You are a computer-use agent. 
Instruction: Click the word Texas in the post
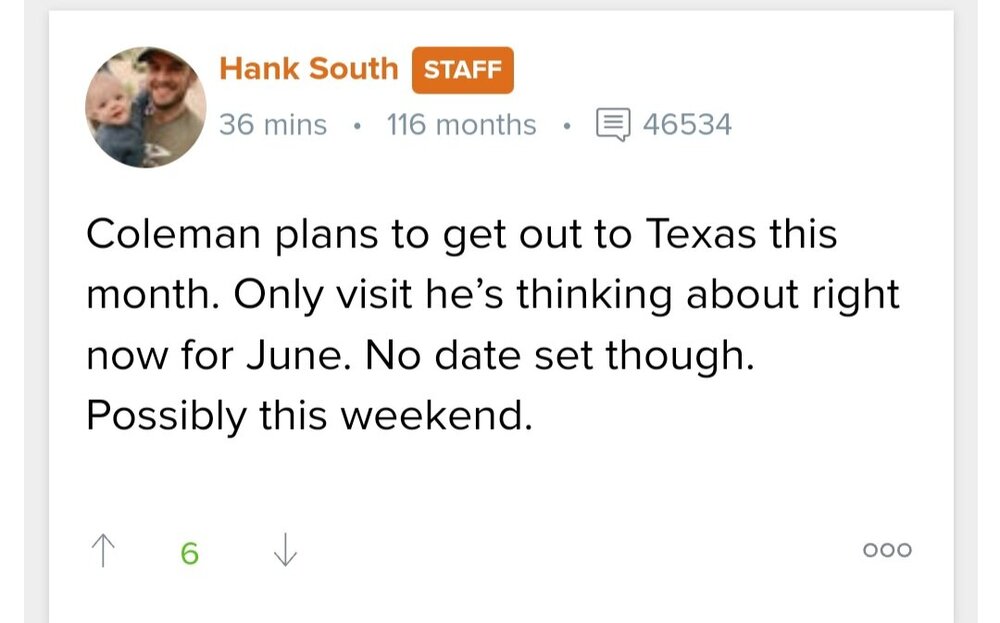coord(702,235)
